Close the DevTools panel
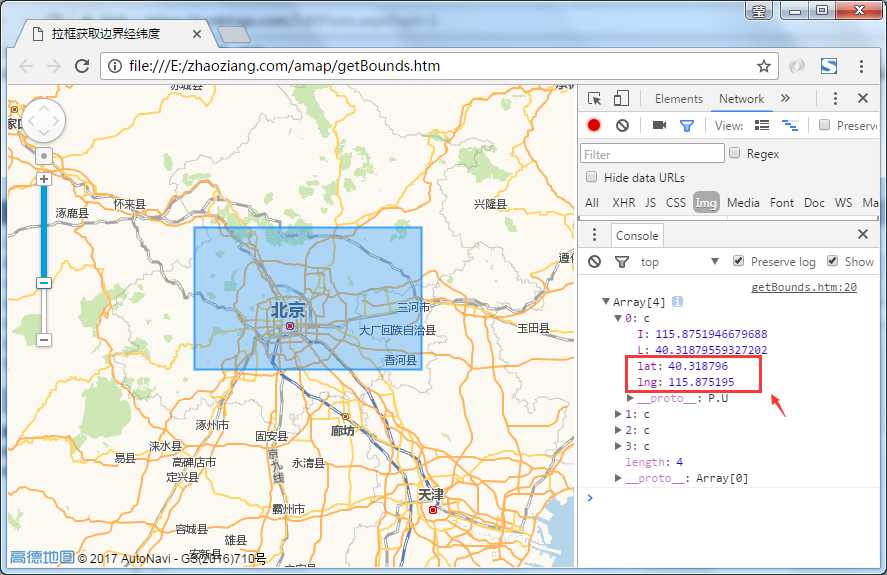 863,98
